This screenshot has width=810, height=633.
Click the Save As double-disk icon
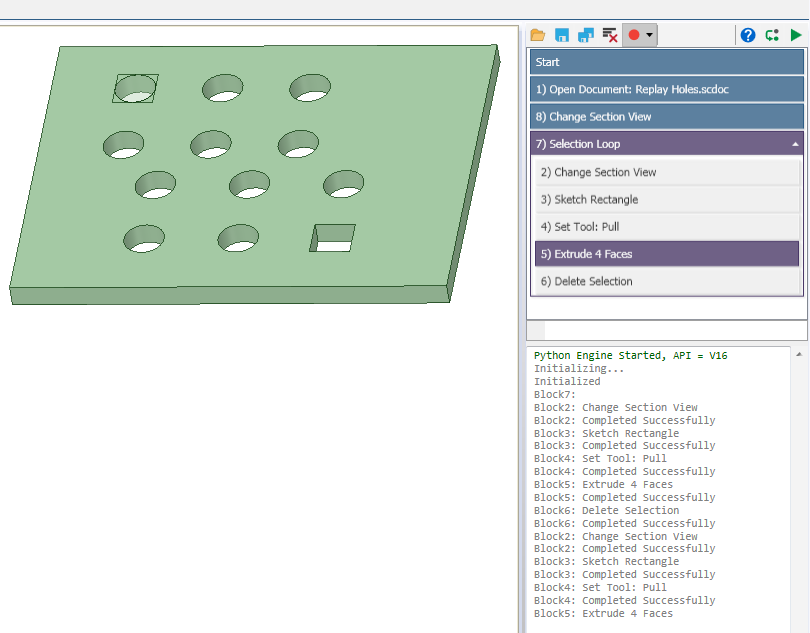(x=585, y=35)
